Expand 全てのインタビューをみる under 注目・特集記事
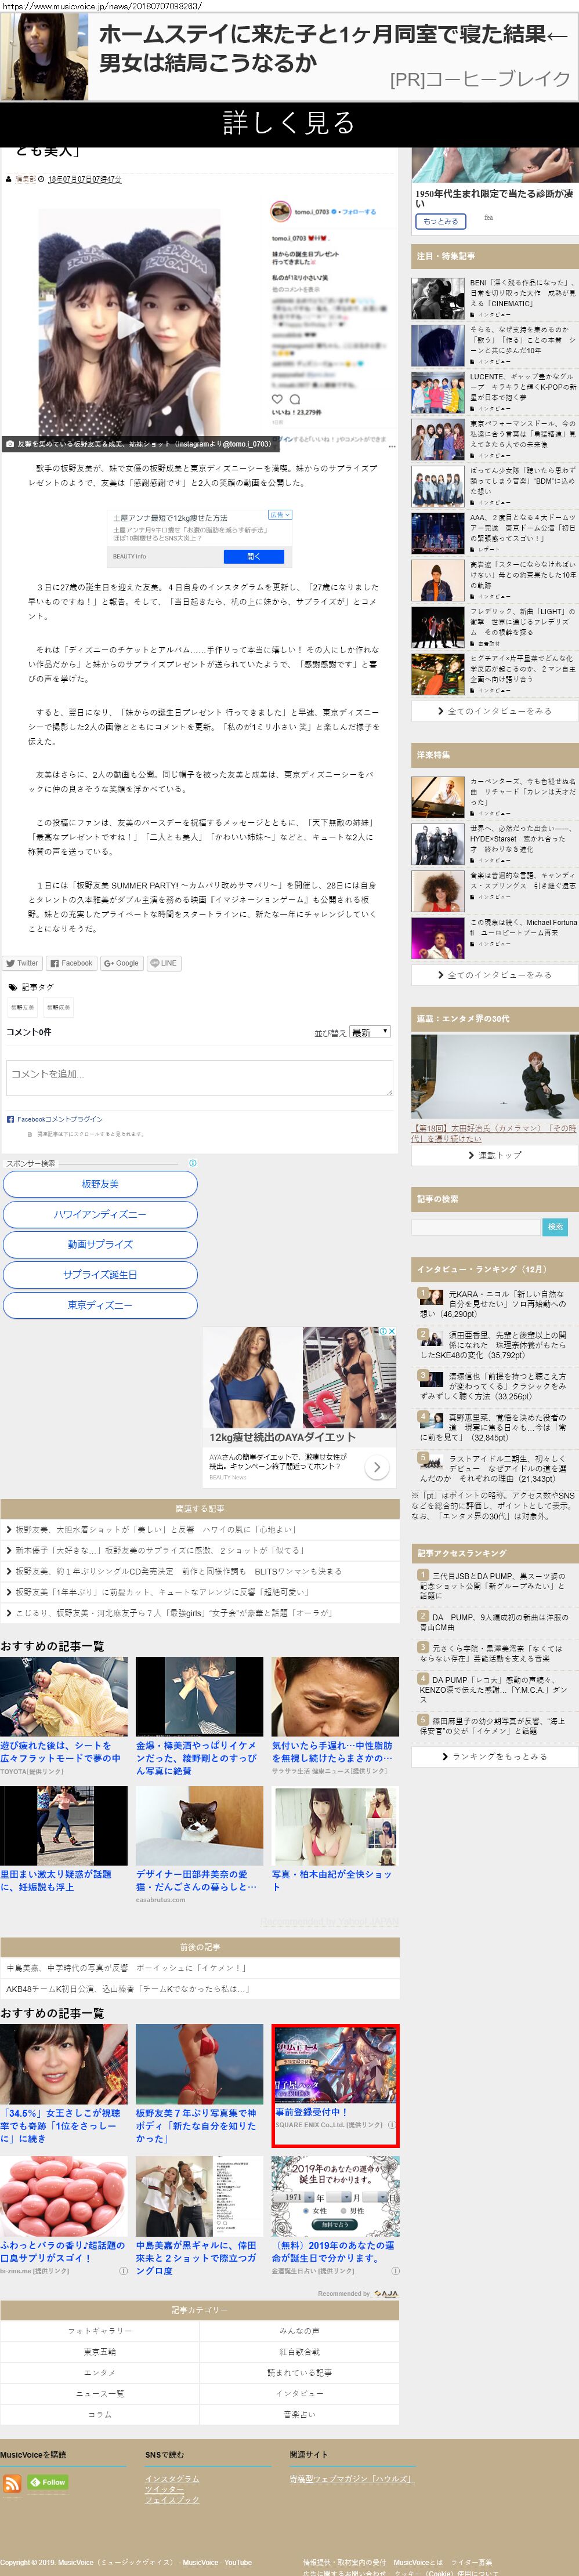Image resolution: width=579 pixels, height=2576 pixels. pyautogui.click(x=494, y=711)
